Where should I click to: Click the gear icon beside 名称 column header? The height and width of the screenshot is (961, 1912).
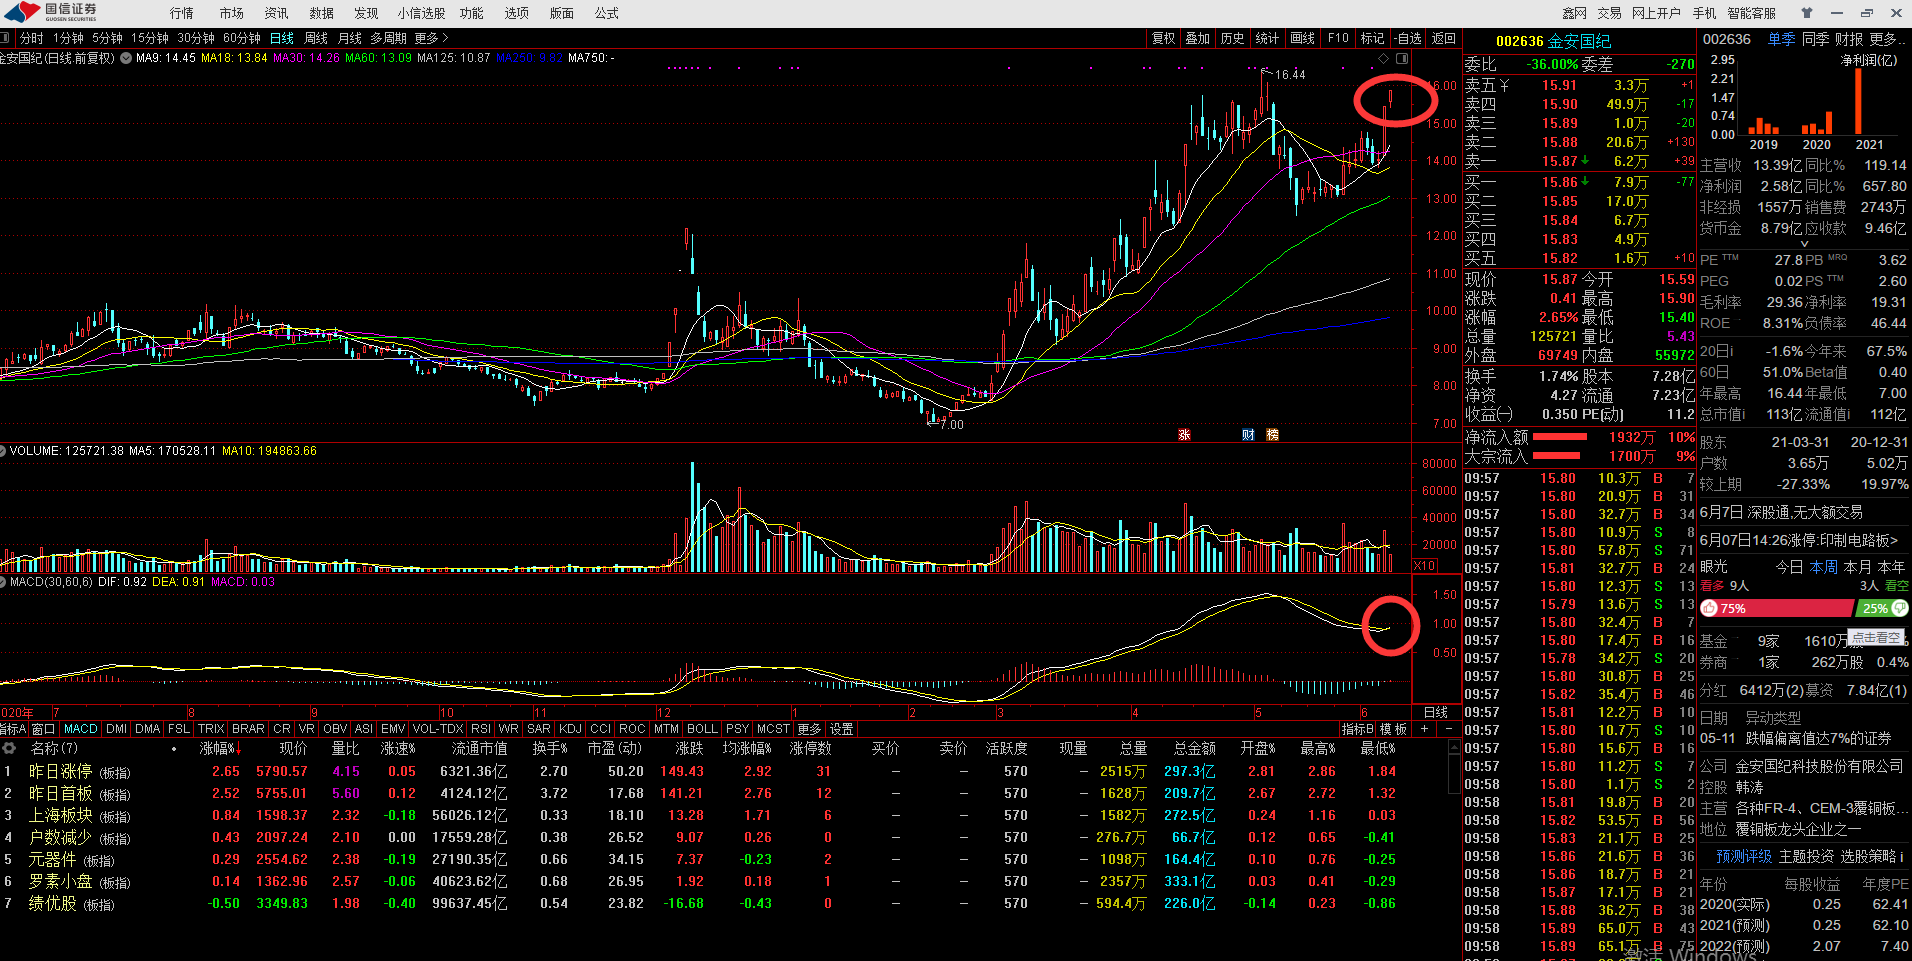coord(9,748)
